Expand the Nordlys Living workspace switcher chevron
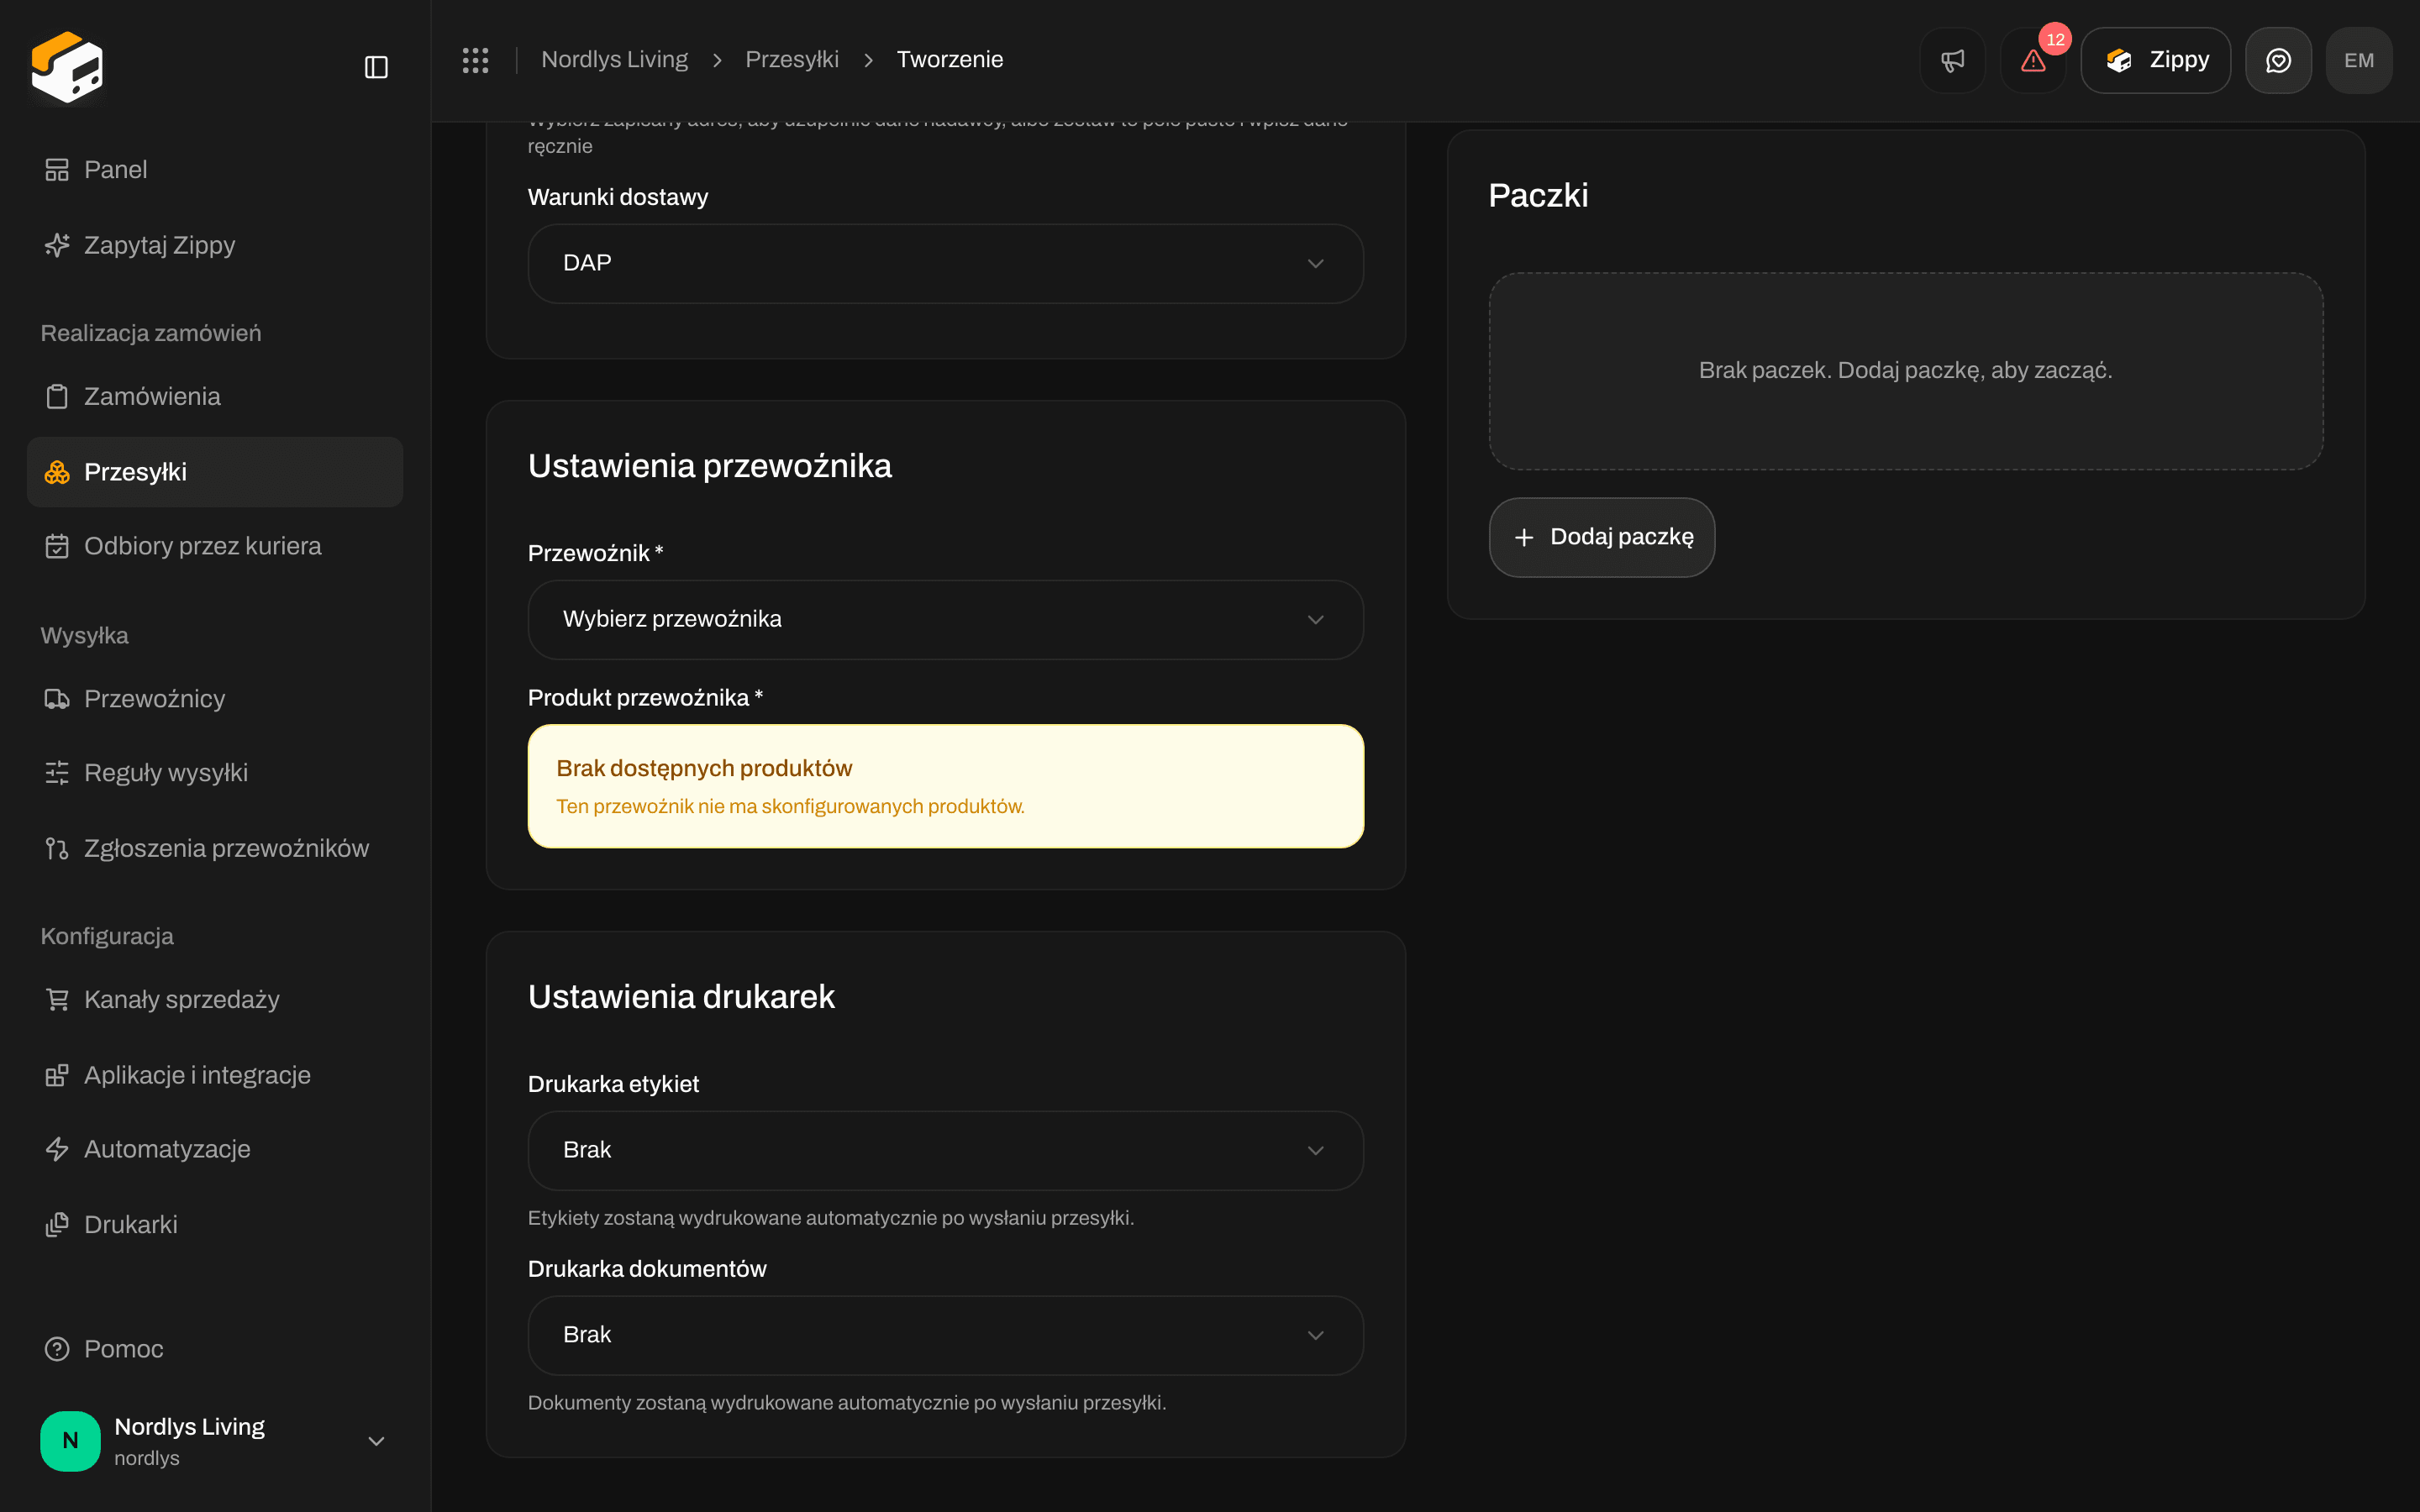2420x1512 pixels. [x=376, y=1441]
